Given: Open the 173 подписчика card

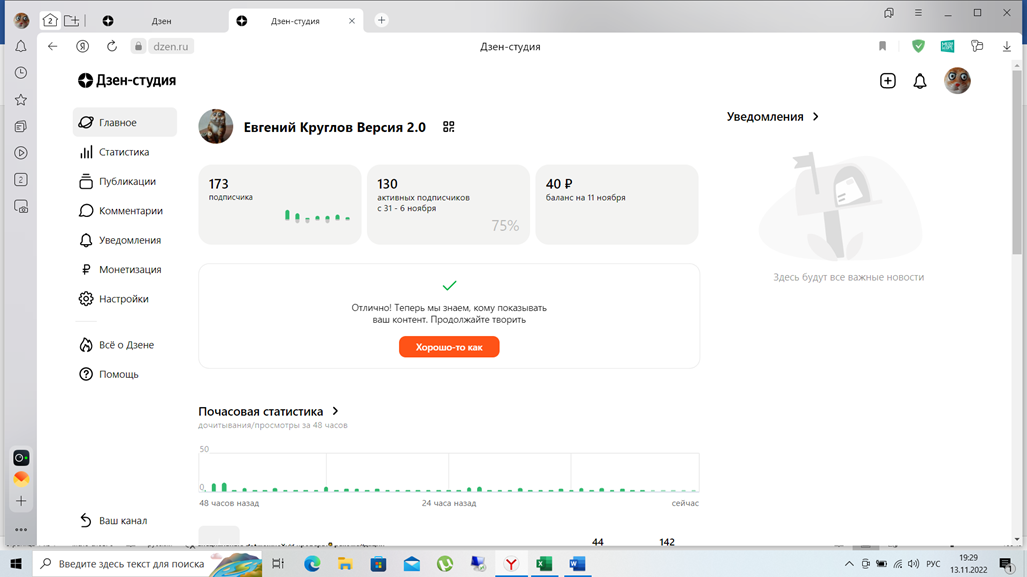Looking at the screenshot, I should pos(280,204).
